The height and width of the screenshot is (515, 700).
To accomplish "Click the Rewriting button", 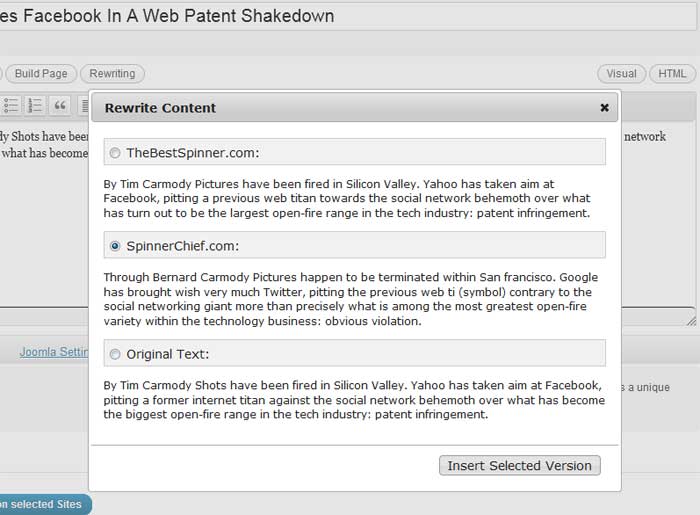I will [x=112, y=74].
